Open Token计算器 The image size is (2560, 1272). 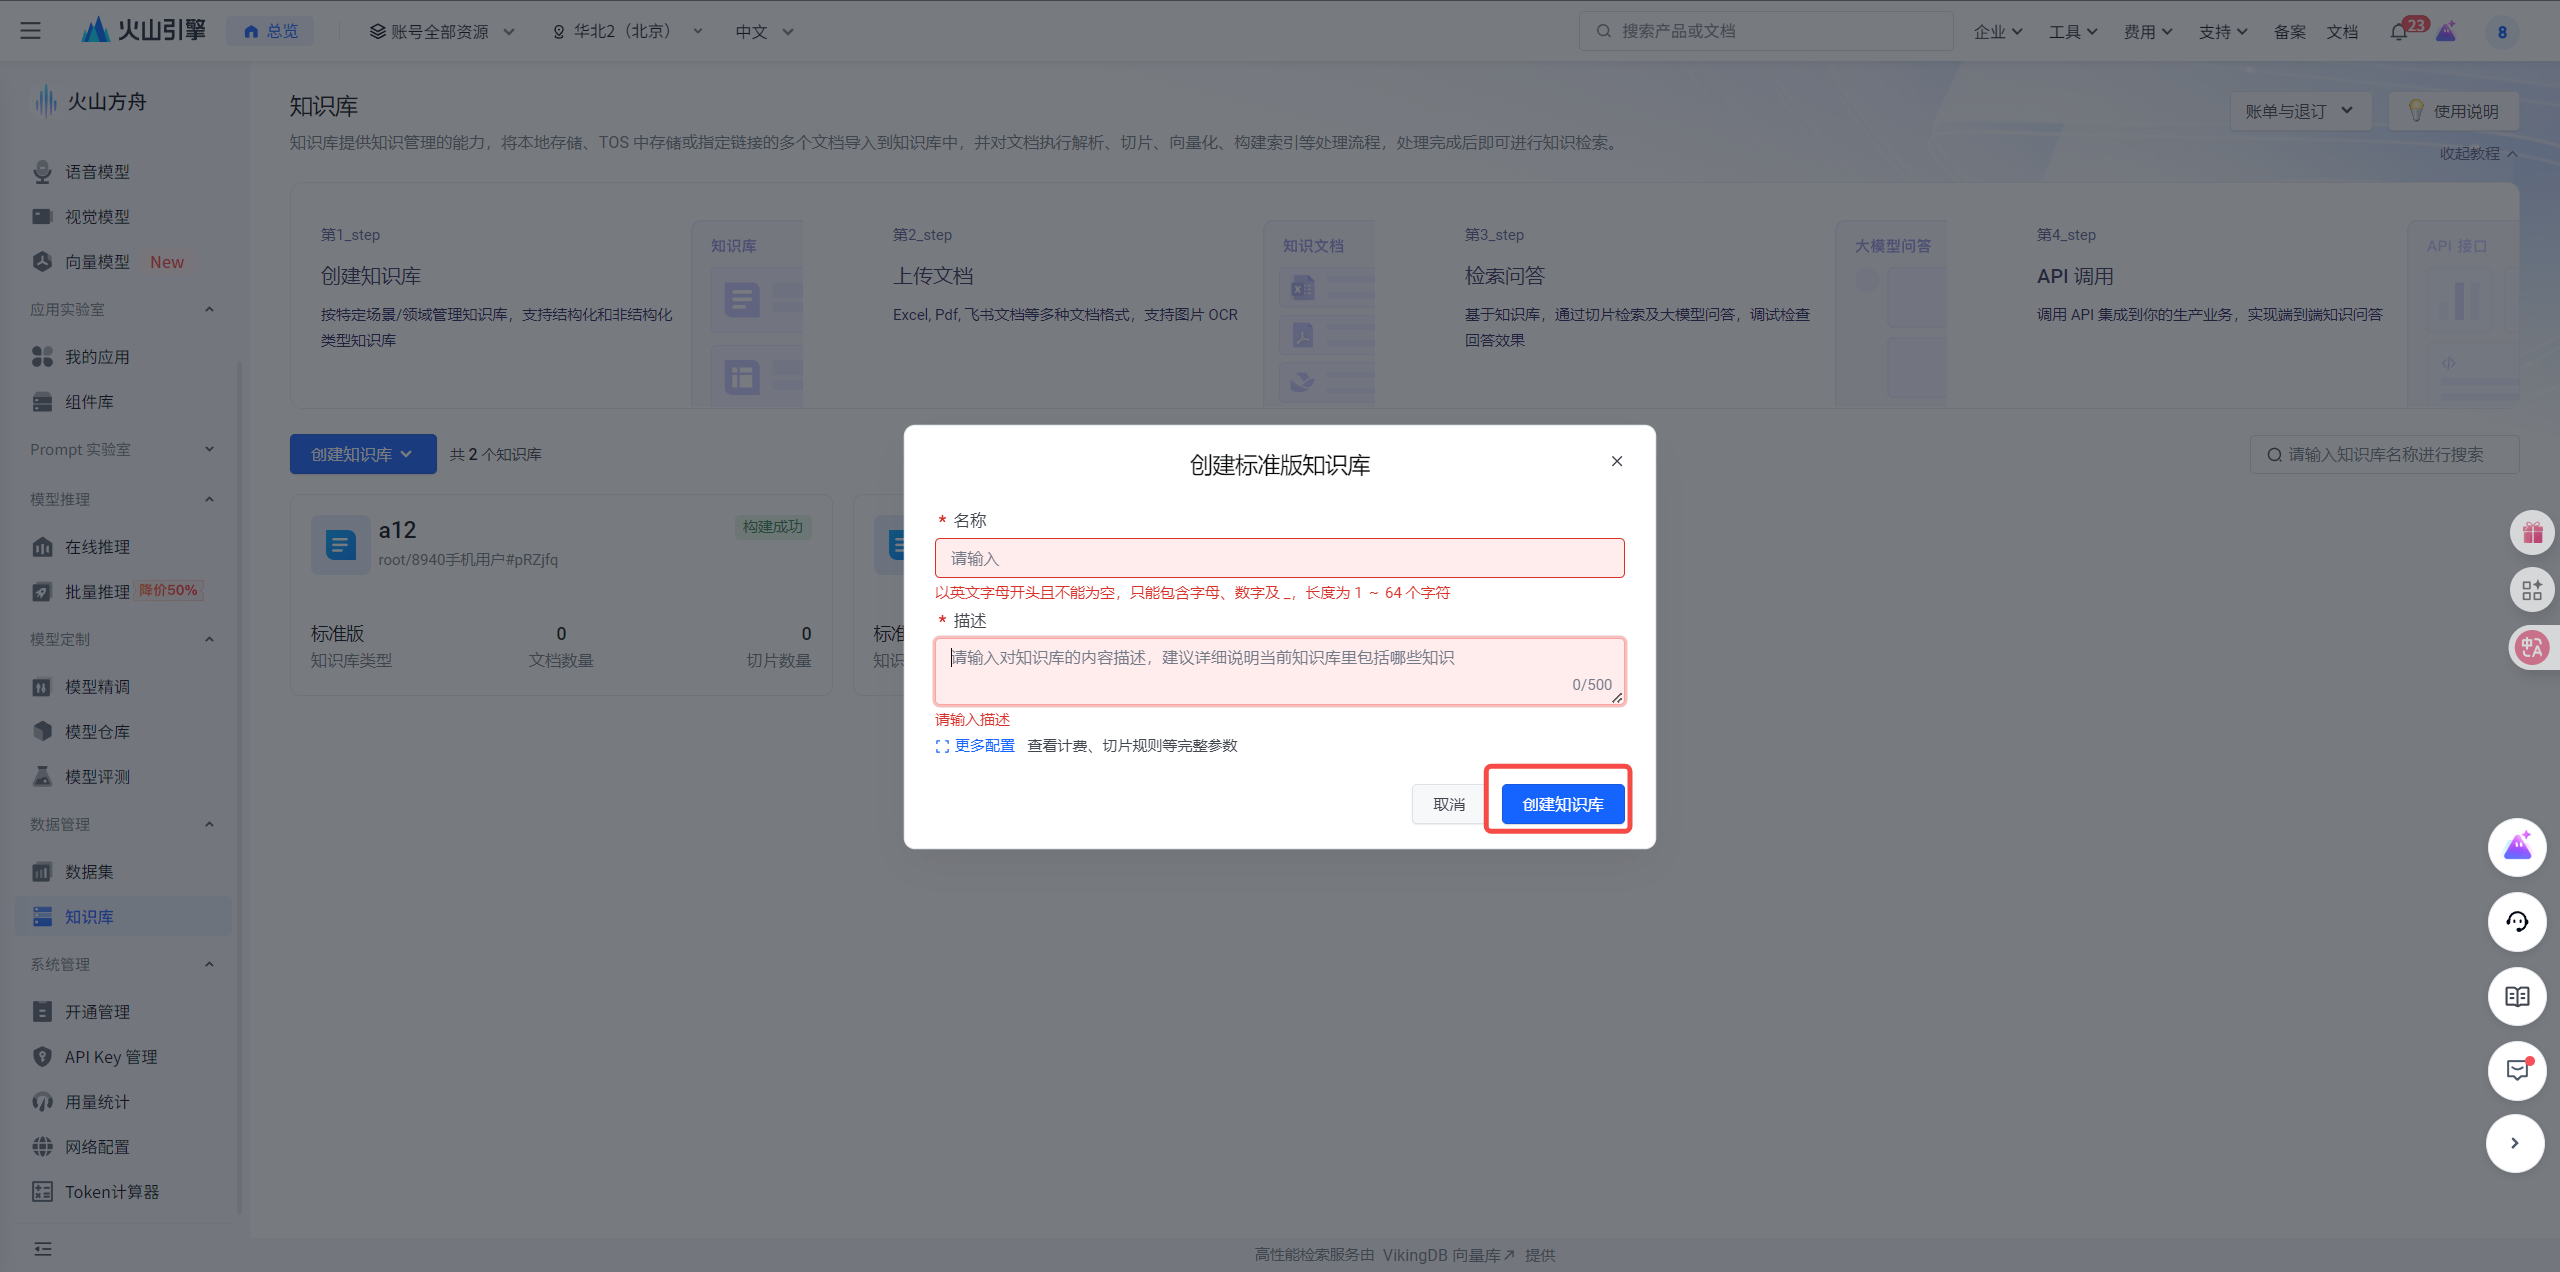[x=112, y=1192]
